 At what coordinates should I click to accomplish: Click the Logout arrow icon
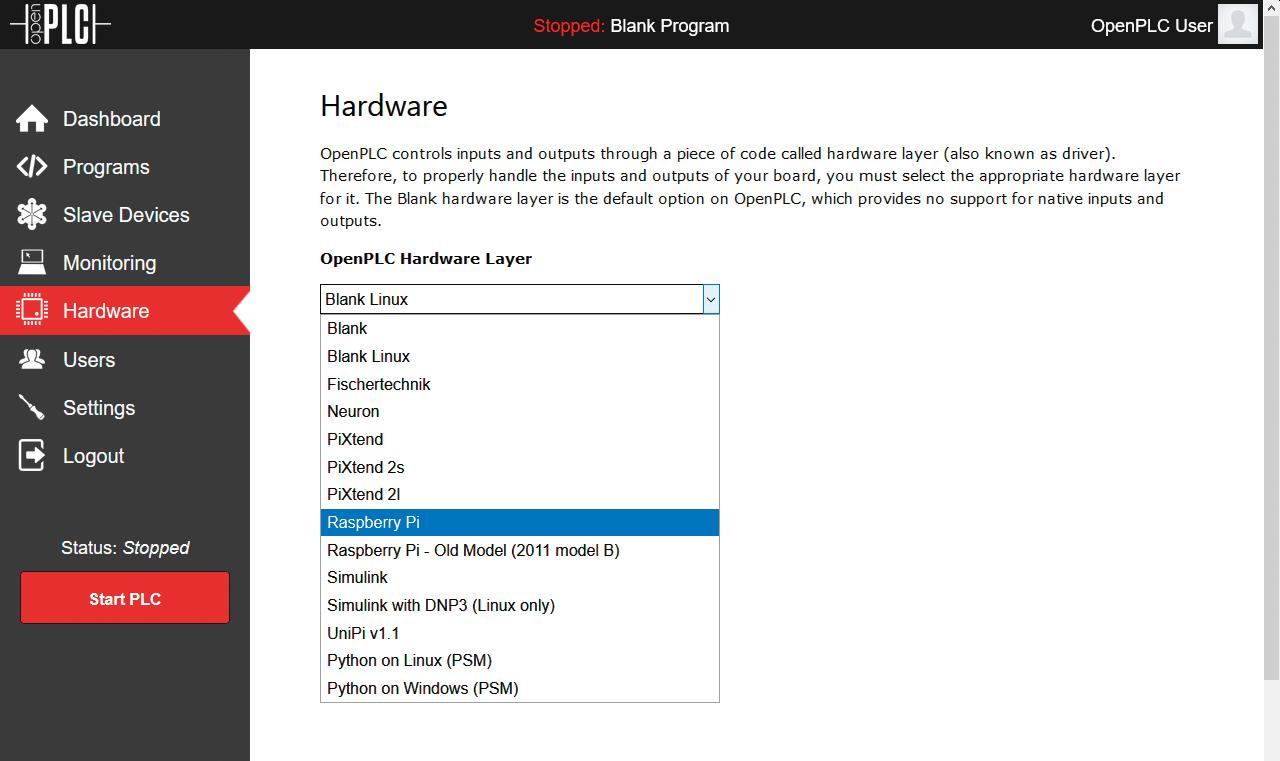(32, 455)
